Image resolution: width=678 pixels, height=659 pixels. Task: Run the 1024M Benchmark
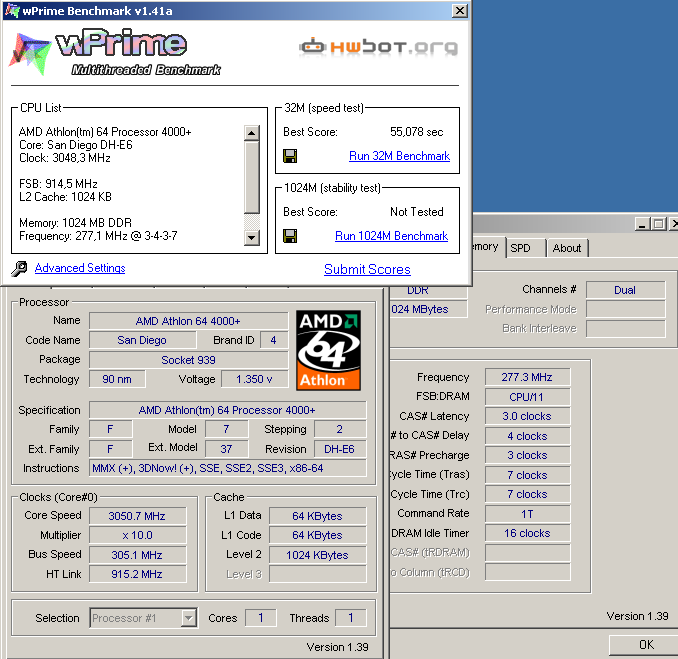coord(391,236)
